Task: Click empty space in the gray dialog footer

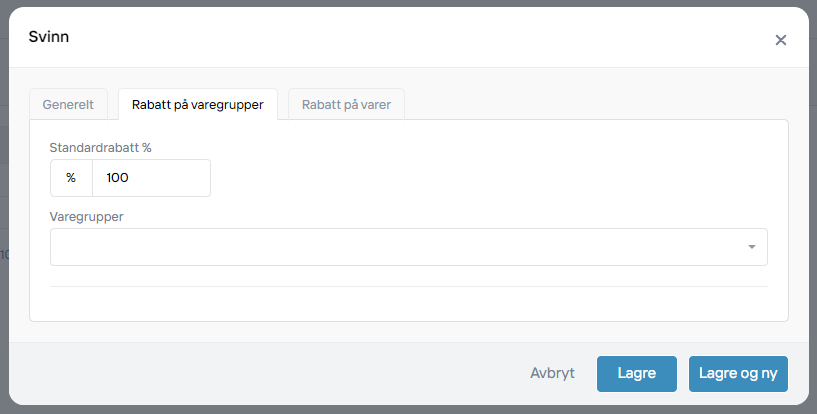Action: point(250,374)
